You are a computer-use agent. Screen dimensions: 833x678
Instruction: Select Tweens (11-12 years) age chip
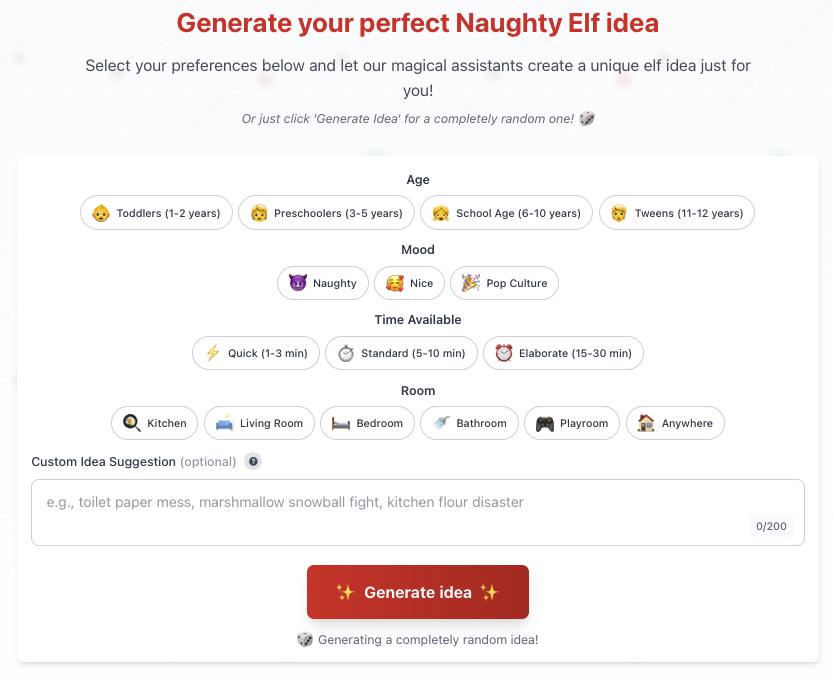677,213
